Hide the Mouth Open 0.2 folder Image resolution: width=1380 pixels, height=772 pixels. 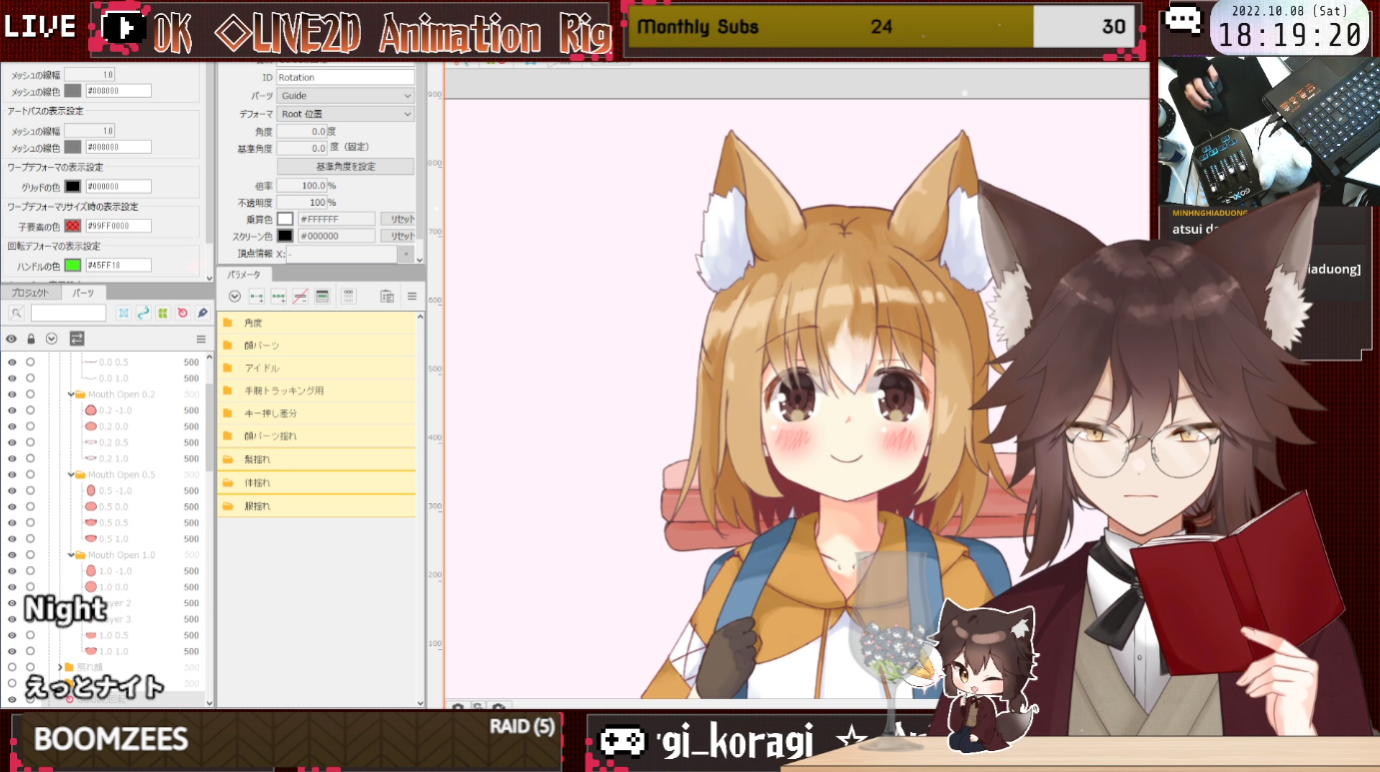point(12,394)
